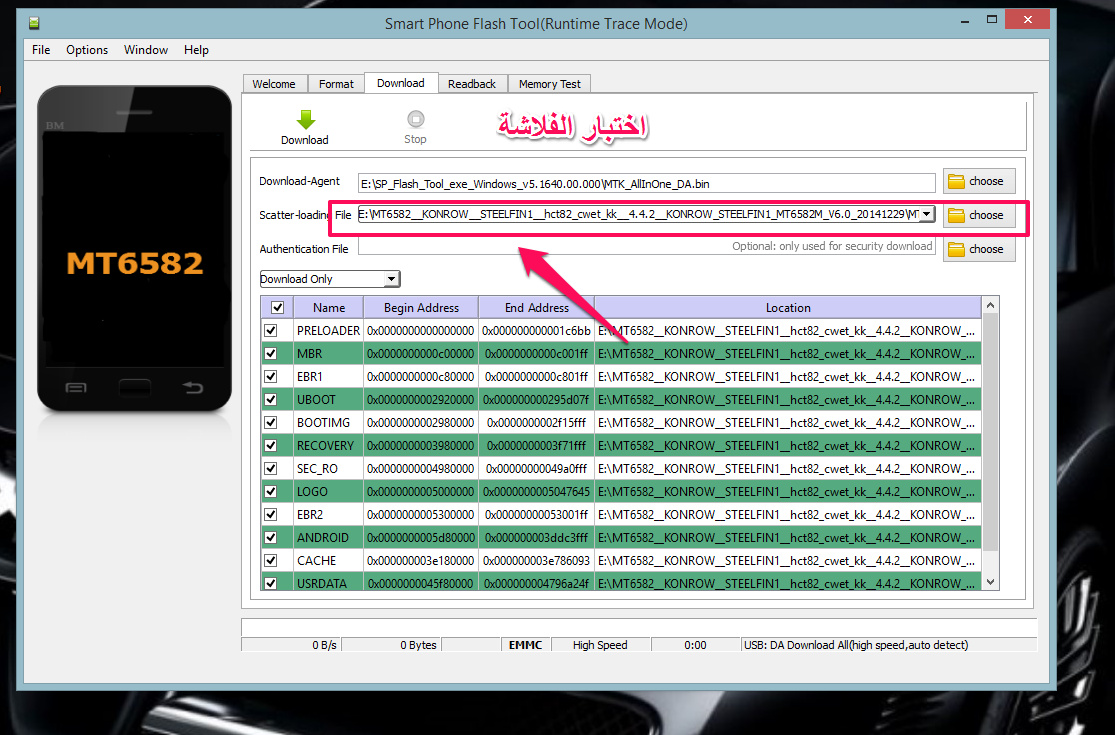The width and height of the screenshot is (1115, 735).
Task: Click the partition table vertical scrollbar thumb
Action: (x=991, y=431)
